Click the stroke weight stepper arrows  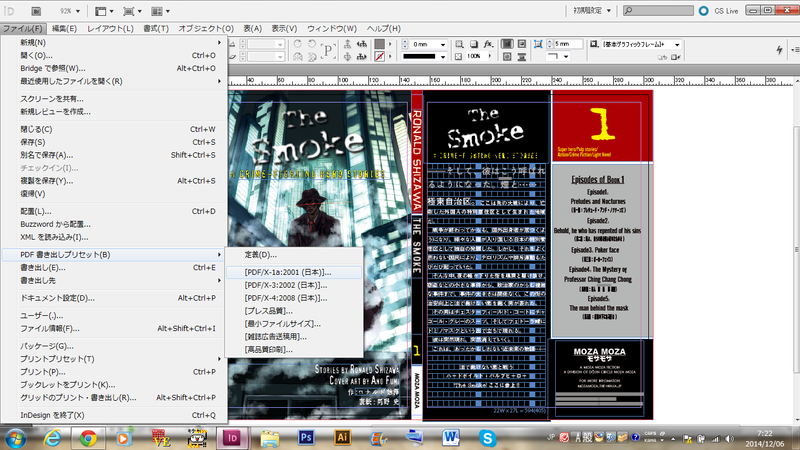point(406,44)
